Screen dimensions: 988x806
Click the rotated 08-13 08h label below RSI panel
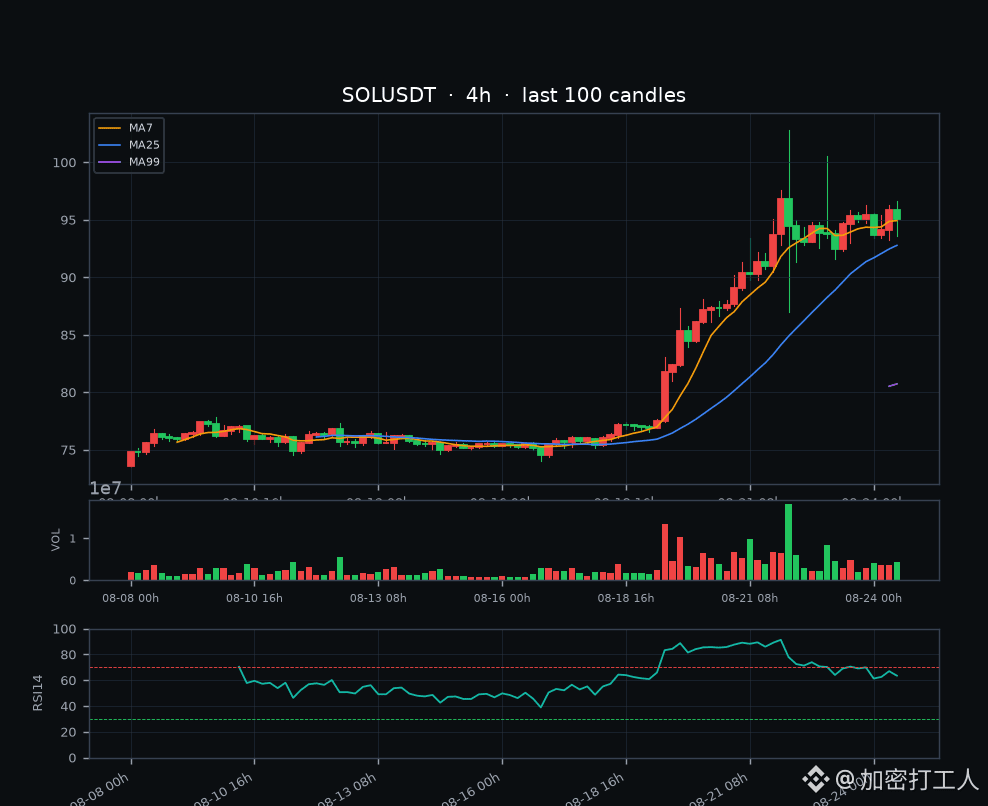[x=348, y=790]
